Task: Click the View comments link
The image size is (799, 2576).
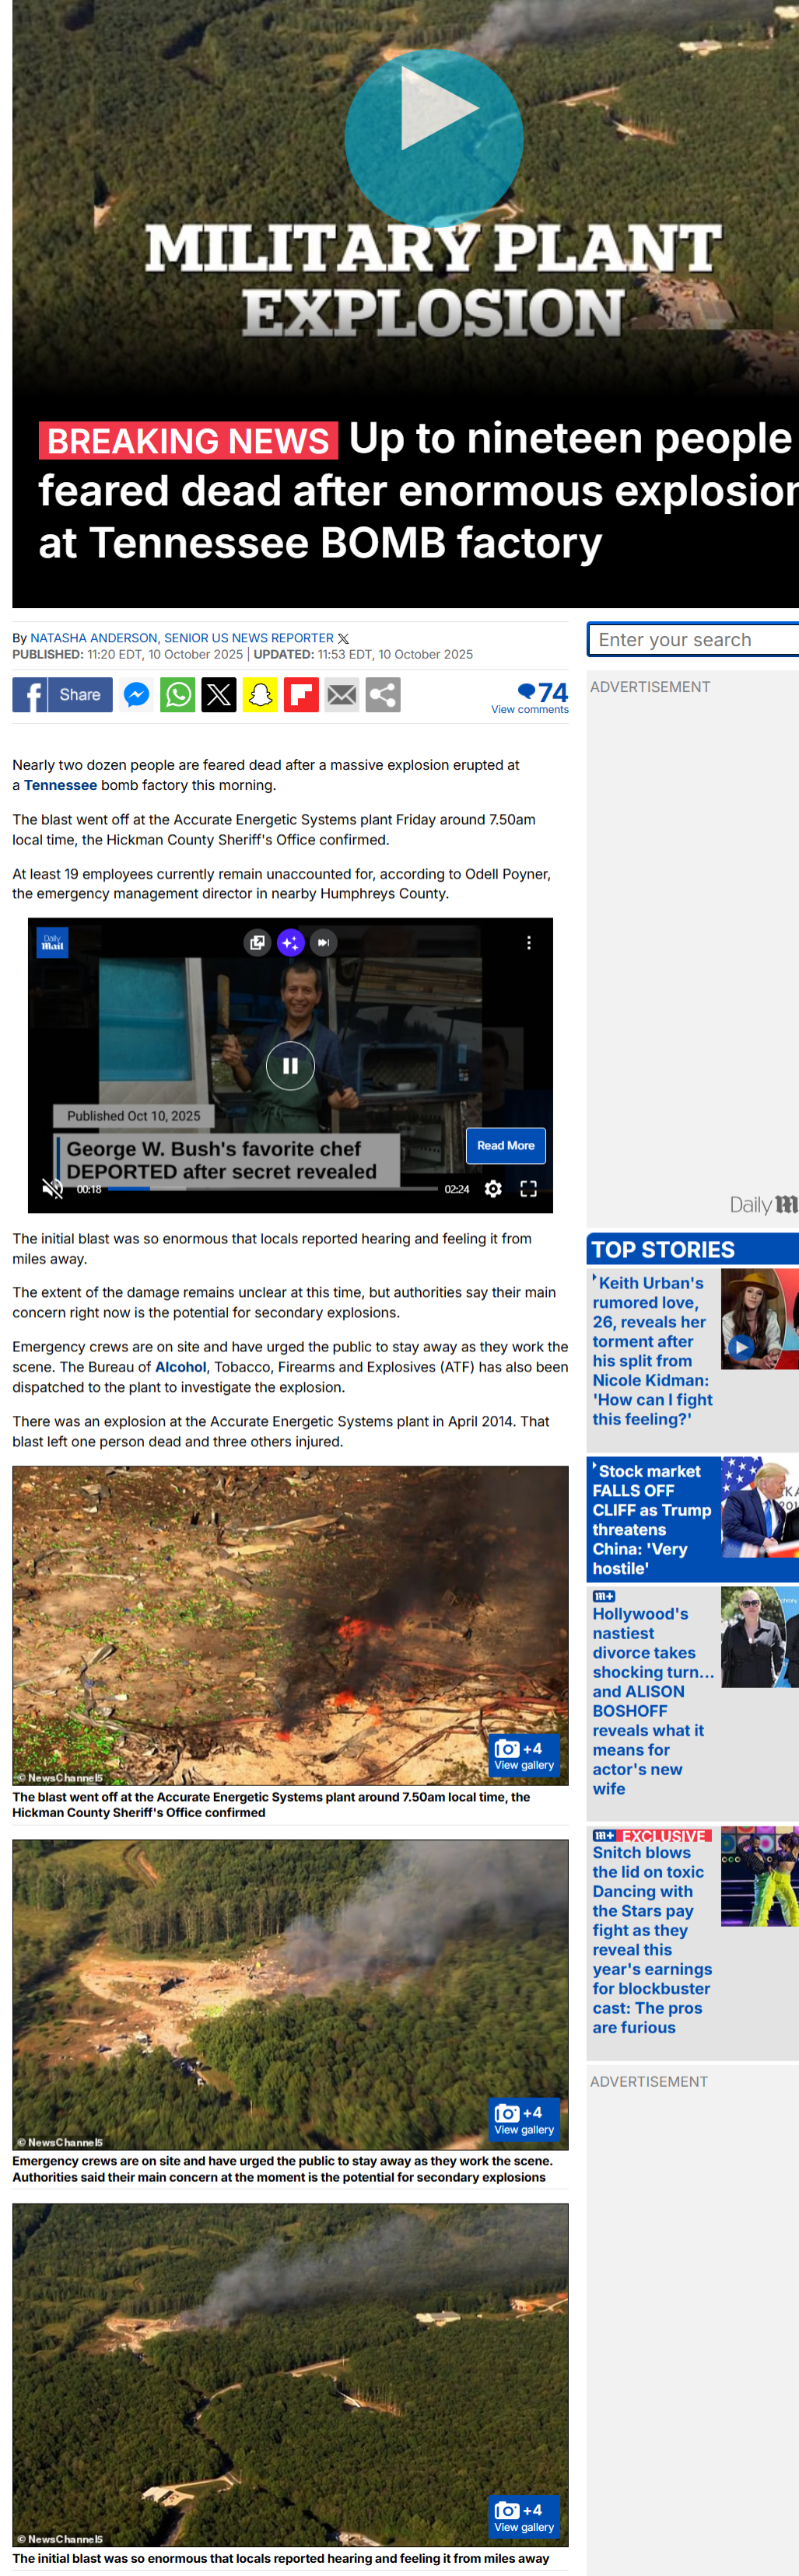Action: tap(529, 709)
